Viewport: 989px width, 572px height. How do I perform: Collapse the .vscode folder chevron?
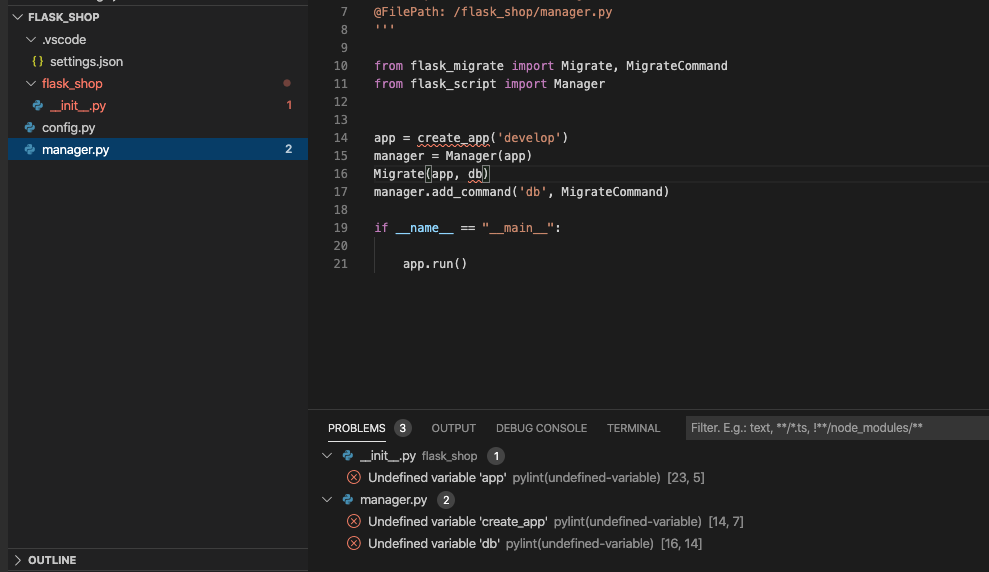click(31, 39)
